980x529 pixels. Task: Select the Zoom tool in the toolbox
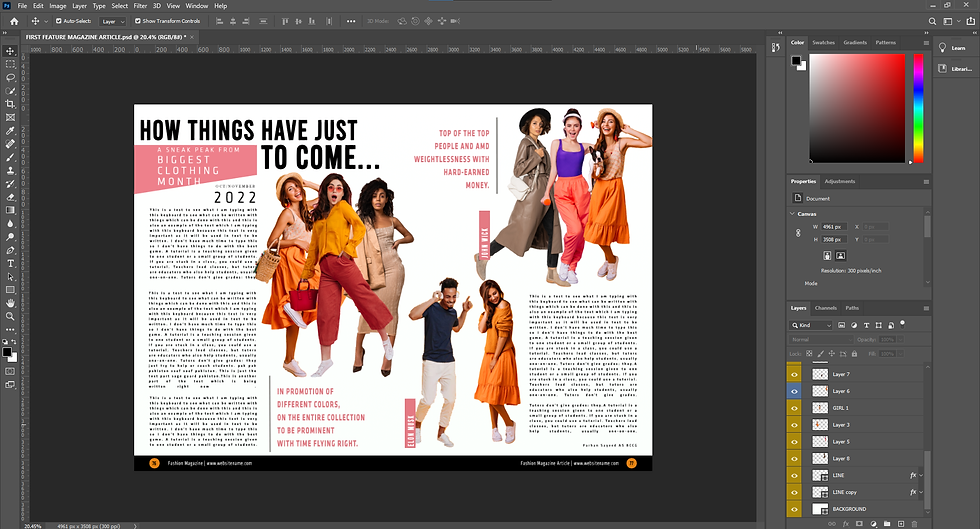(10, 316)
